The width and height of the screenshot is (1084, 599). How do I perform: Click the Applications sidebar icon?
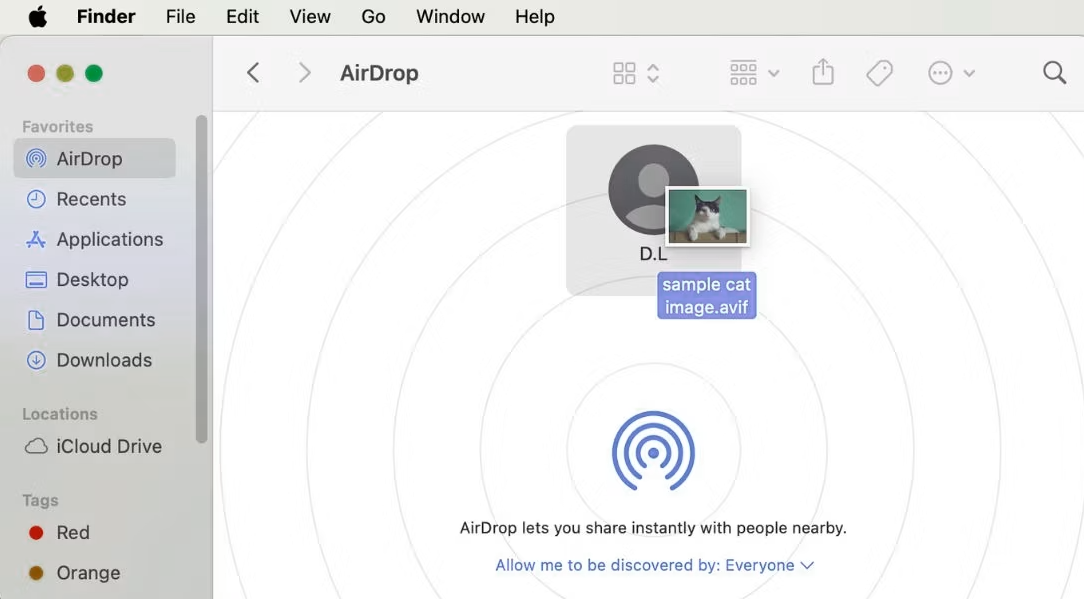point(36,239)
